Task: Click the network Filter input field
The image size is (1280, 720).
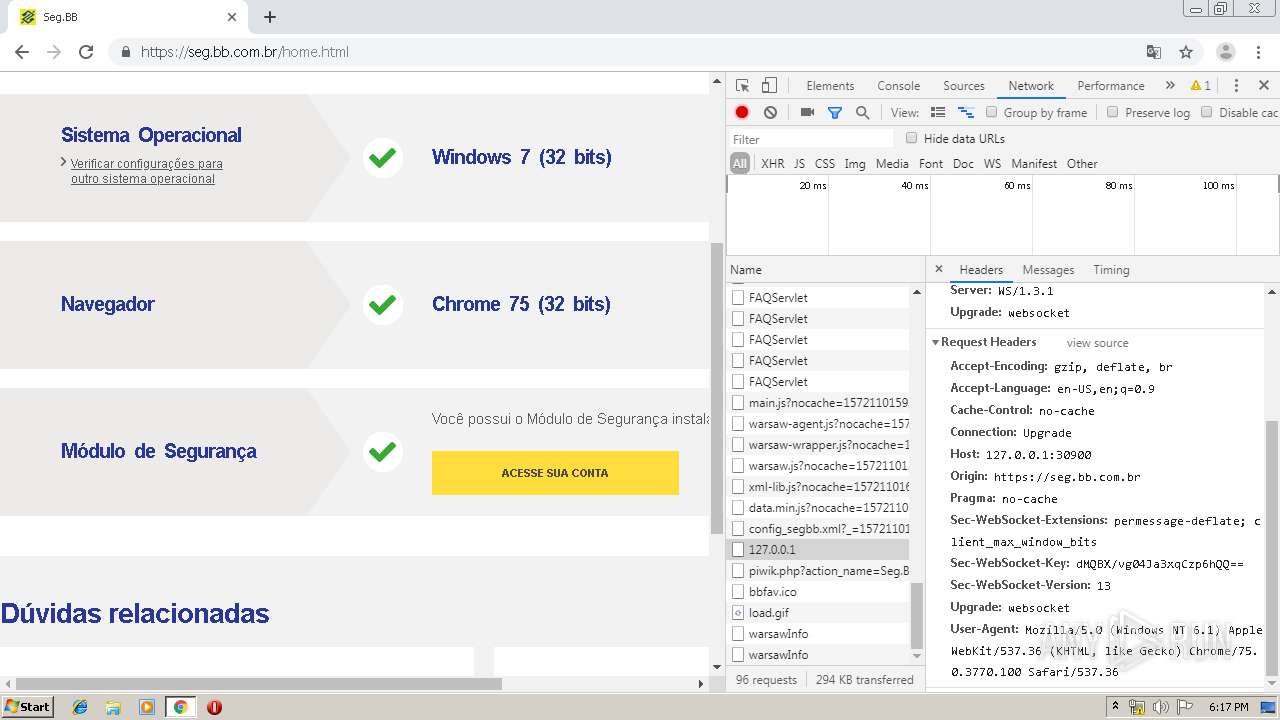Action: (810, 139)
